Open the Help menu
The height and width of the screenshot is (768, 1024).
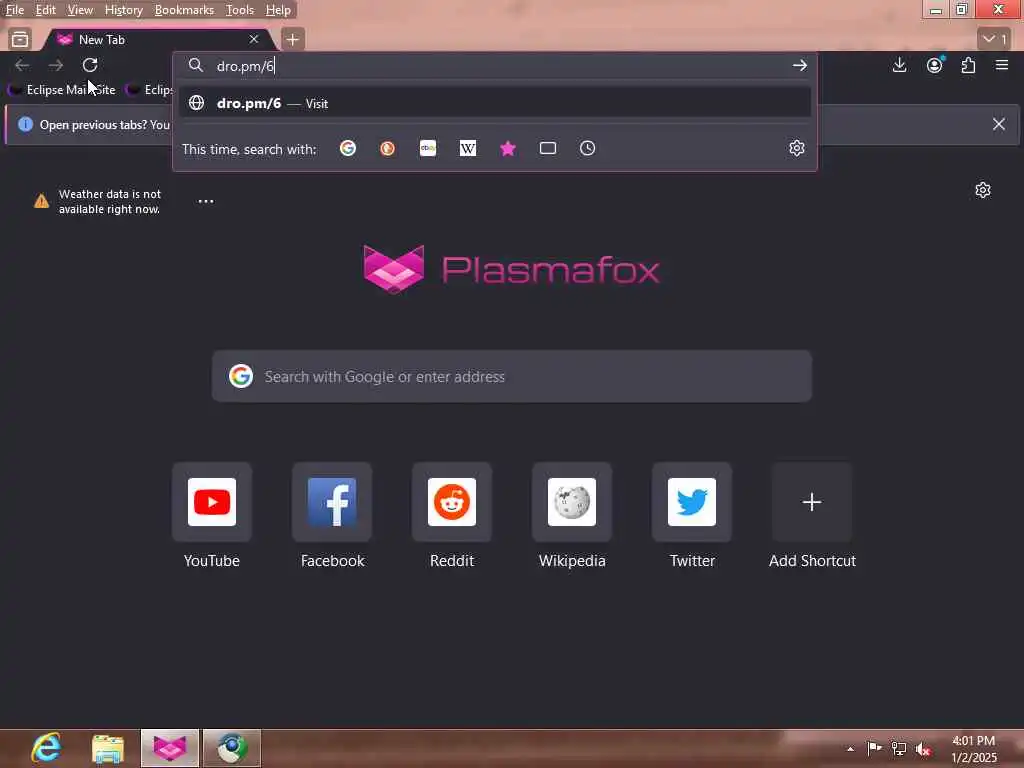tap(278, 10)
